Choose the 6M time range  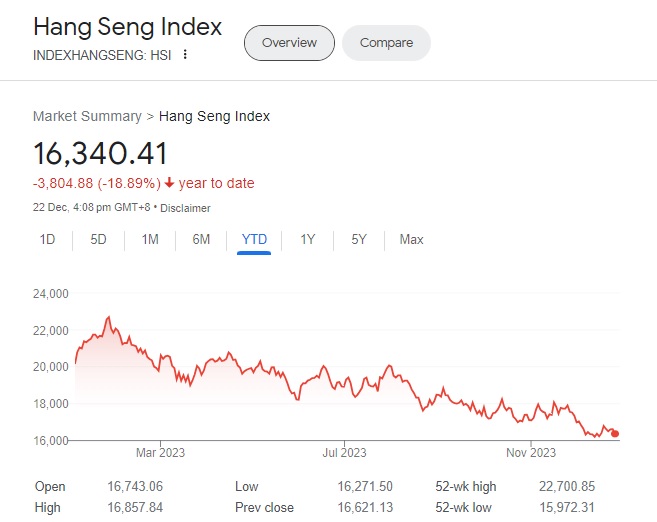tap(201, 239)
